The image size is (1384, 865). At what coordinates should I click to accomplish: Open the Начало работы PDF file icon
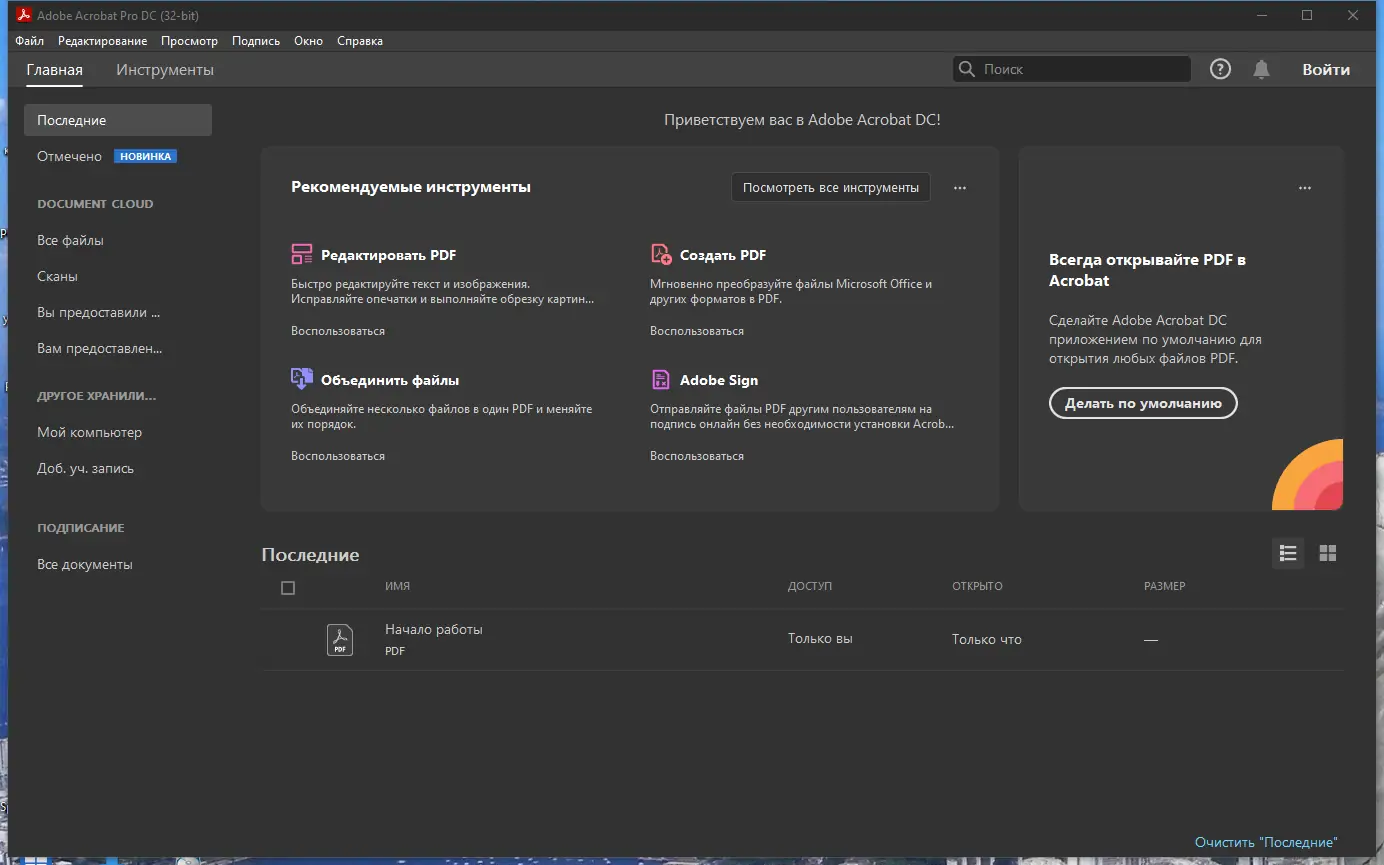[x=340, y=639]
